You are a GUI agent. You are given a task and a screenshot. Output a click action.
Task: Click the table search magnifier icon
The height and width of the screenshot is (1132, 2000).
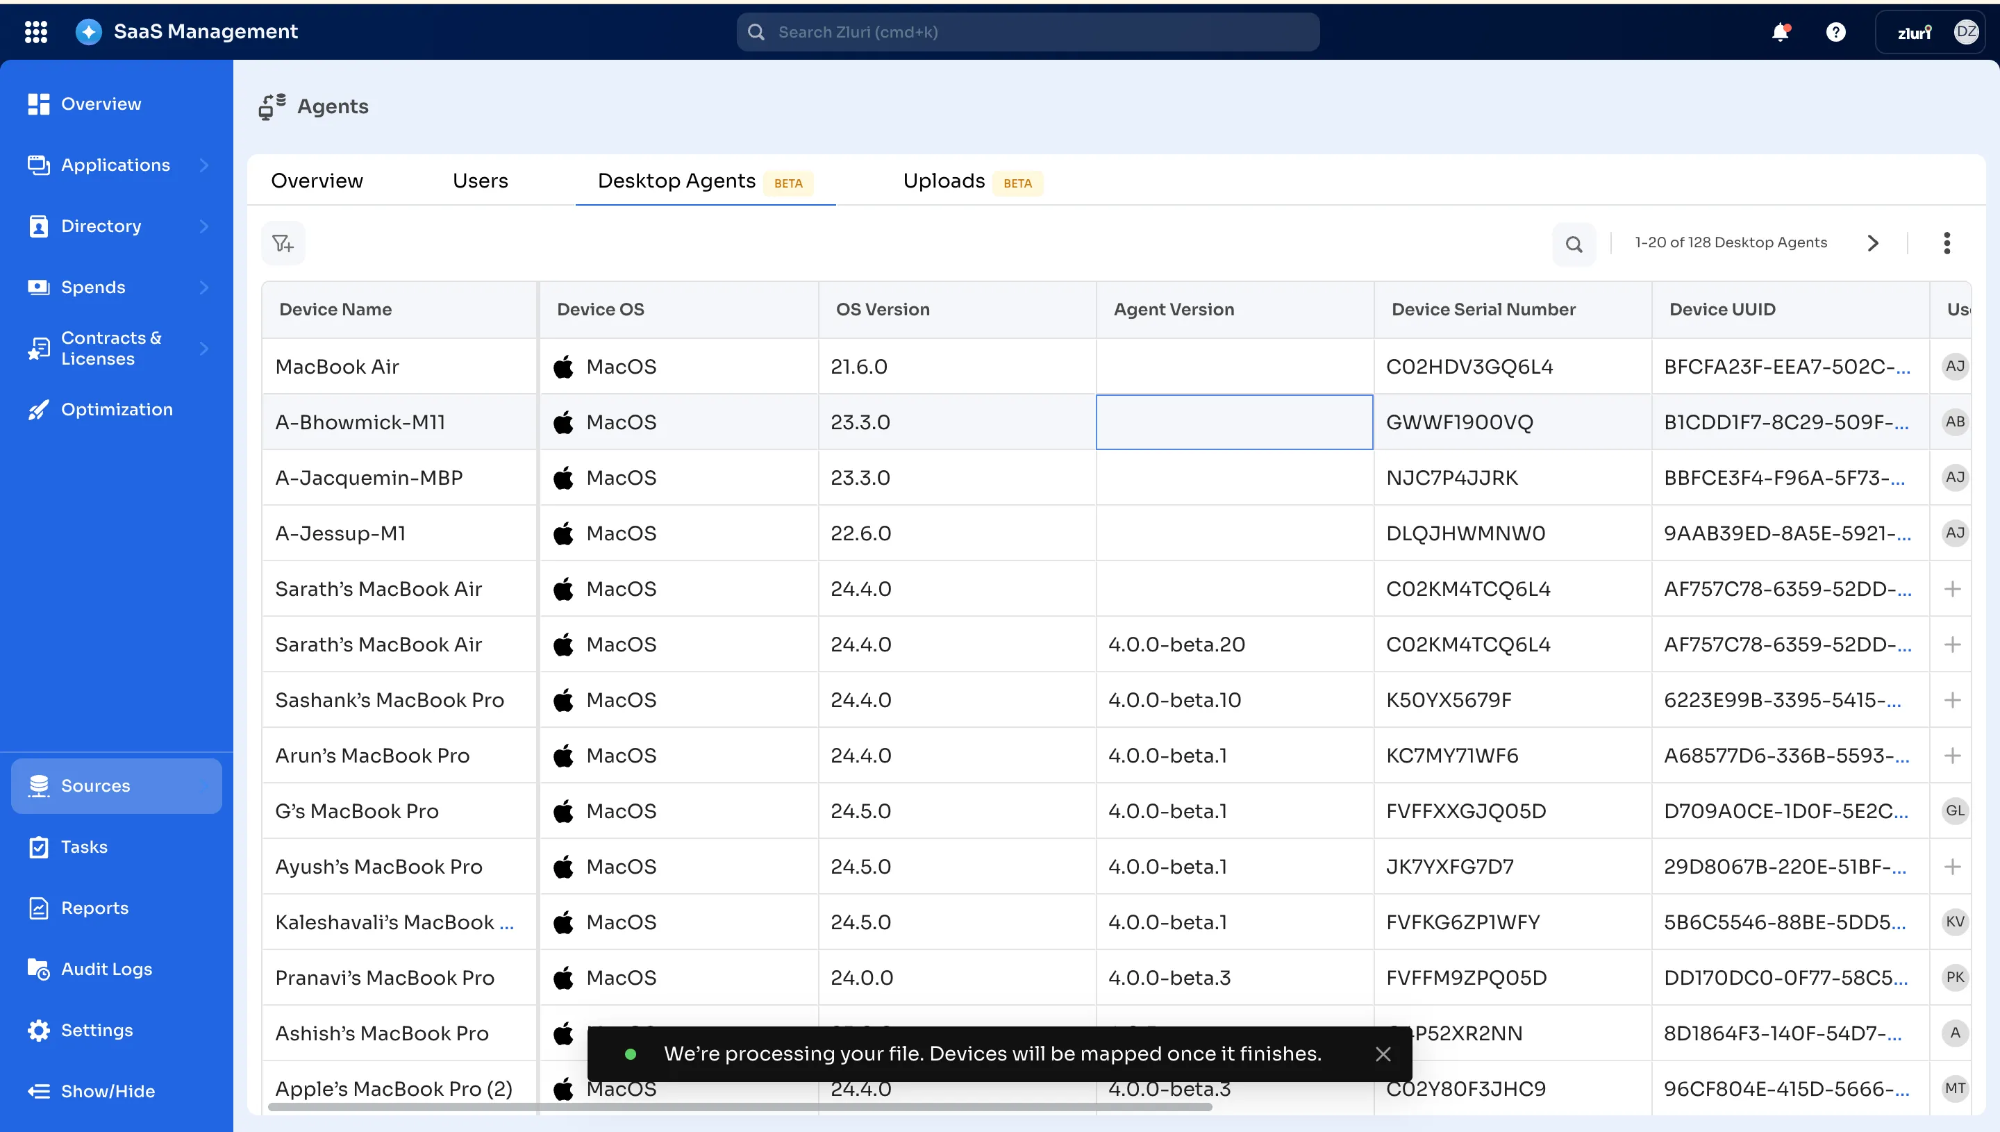pyautogui.click(x=1574, y=244)
